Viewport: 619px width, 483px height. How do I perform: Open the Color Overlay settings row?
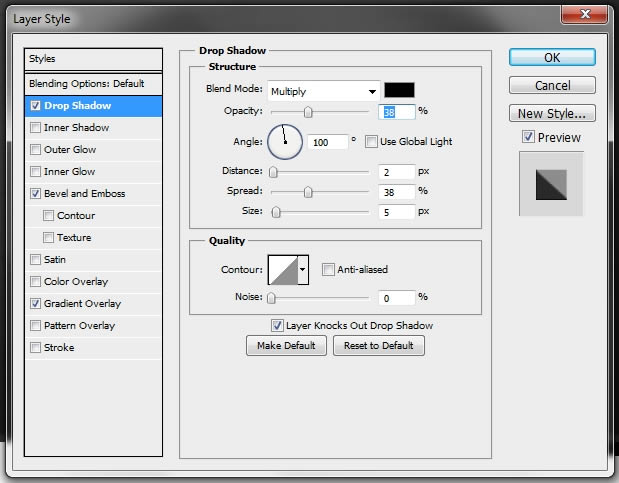(x=93, y=282)
